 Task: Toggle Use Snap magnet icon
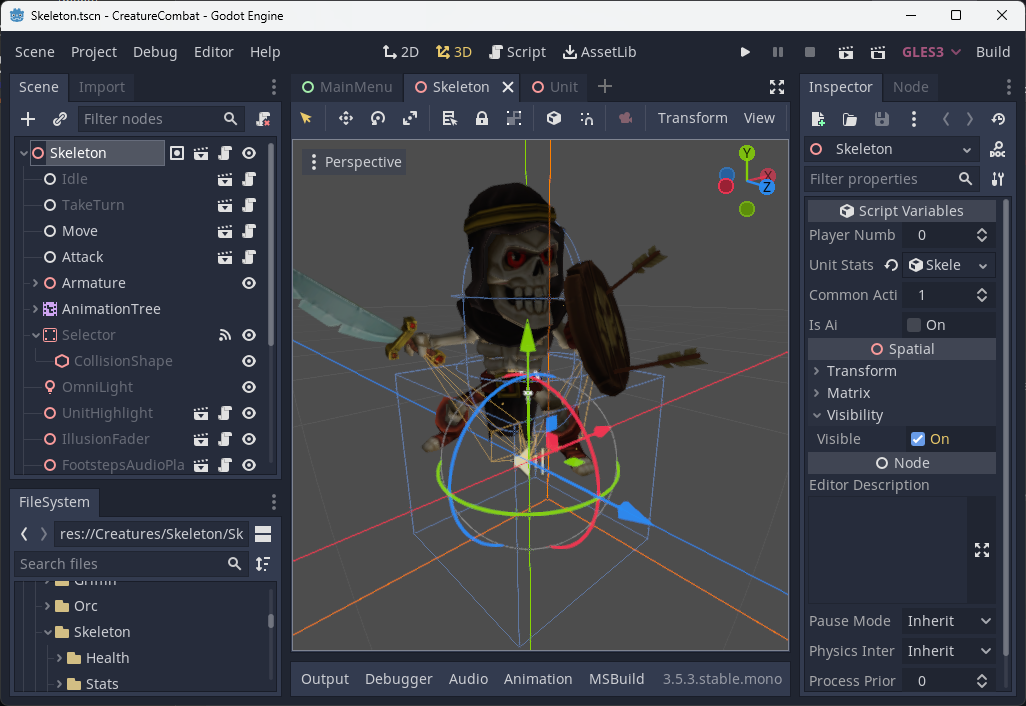586,118
